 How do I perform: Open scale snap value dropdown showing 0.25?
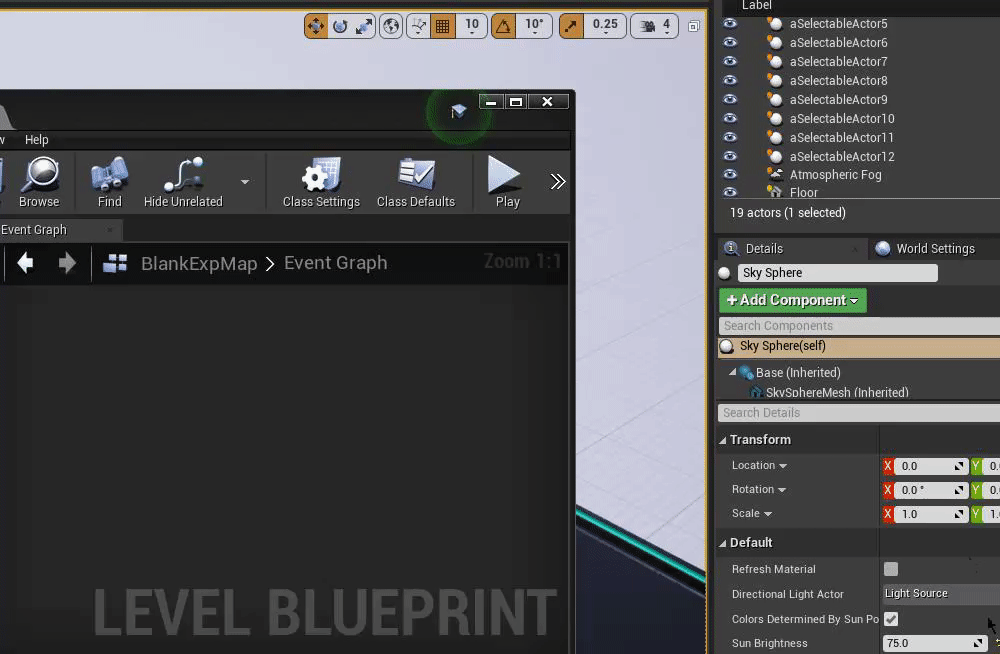[605, 26]
